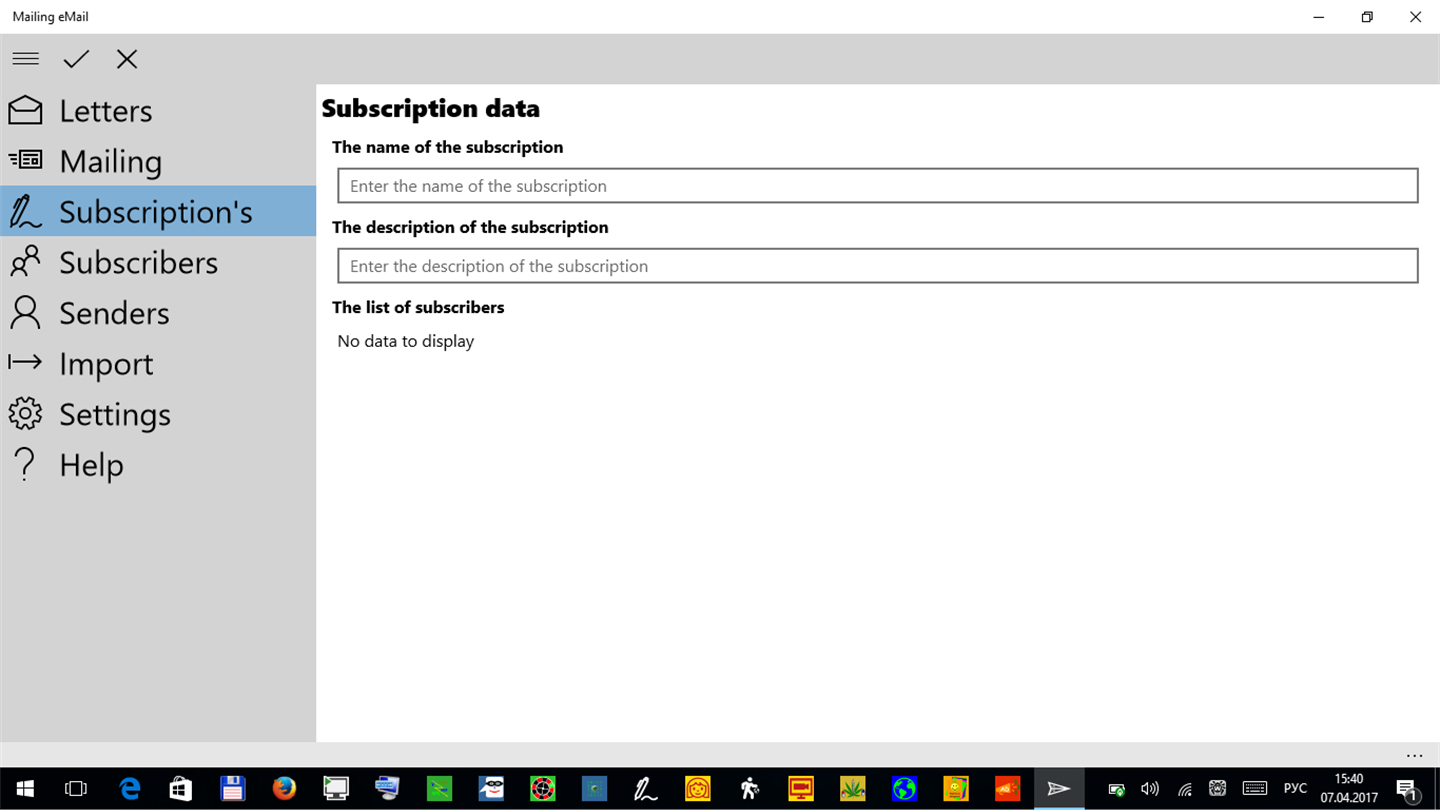Navigate to Senders
Viewport: 1440px width, 810px height.
click(x=158, y=313)
